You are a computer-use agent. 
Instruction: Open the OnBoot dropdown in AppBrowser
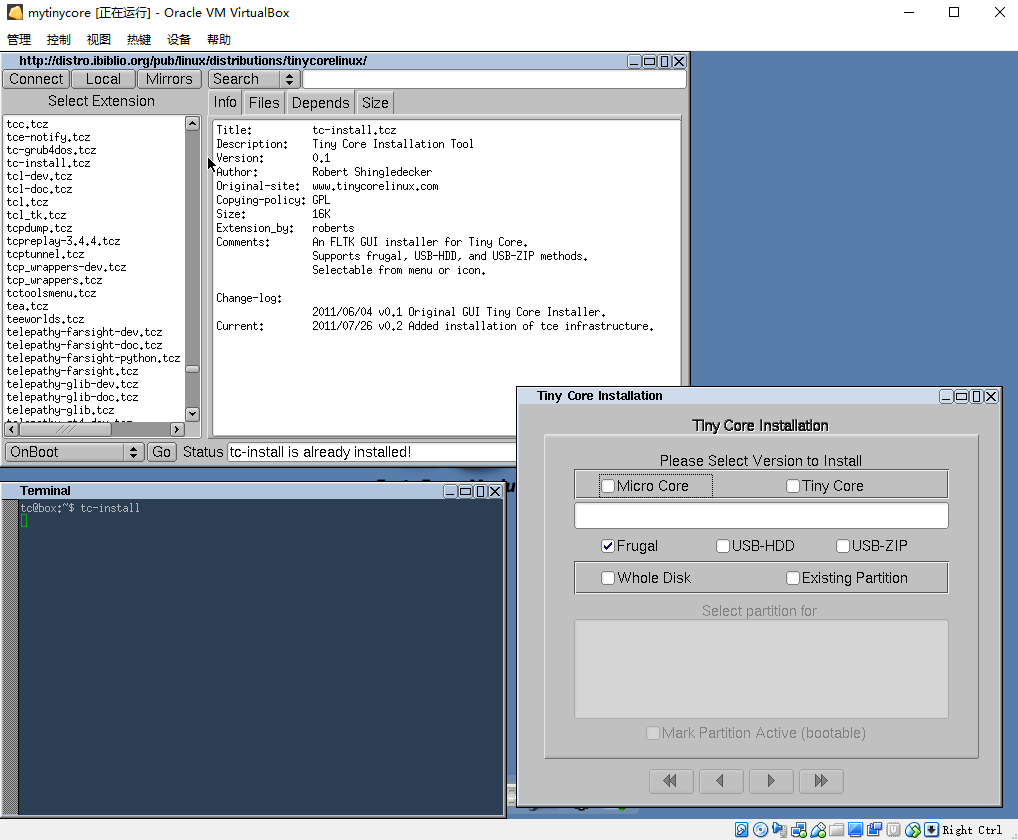click(x=133, y=451)
